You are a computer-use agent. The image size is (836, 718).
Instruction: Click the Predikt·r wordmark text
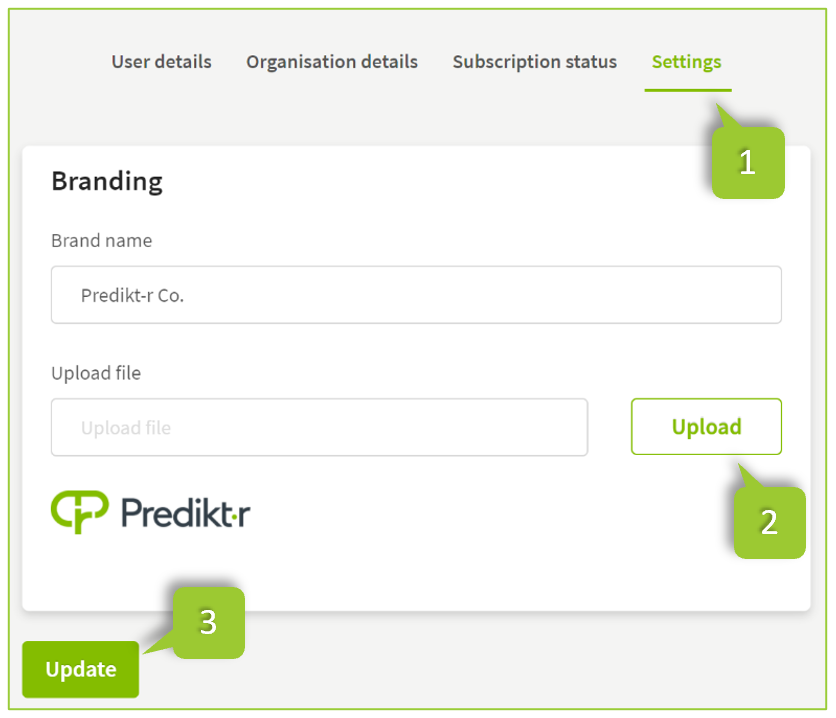(x=185, y=513)
